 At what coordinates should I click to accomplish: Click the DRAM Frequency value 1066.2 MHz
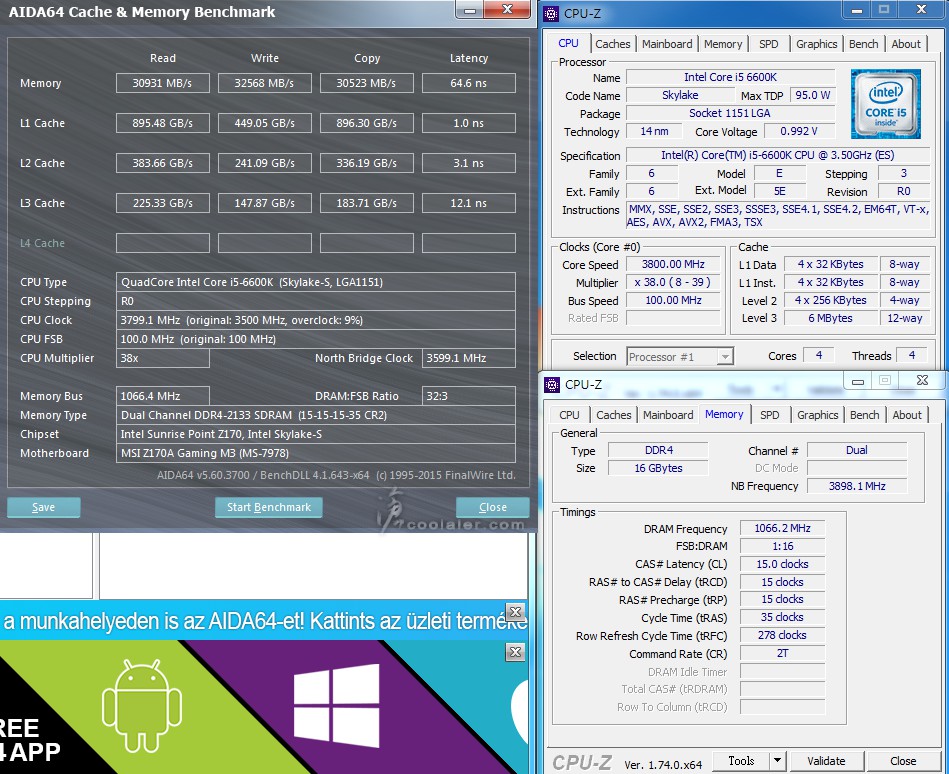(x=782, y=528)
